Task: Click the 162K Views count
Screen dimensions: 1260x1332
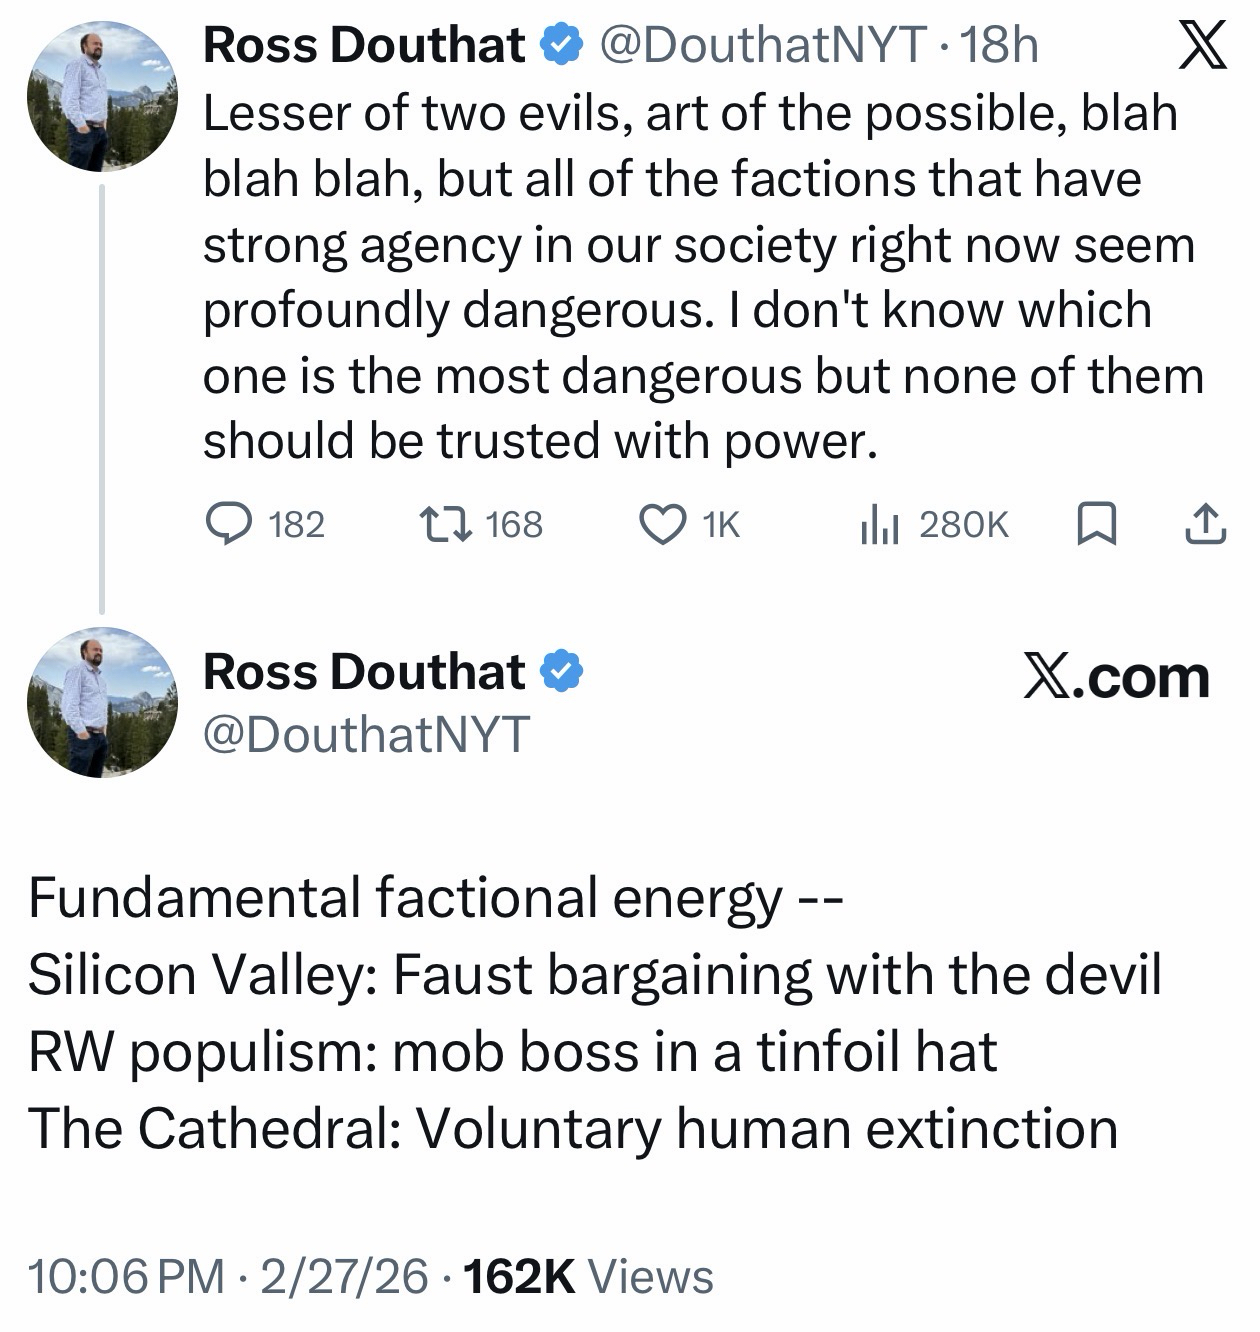Action: coord(589,1277)
